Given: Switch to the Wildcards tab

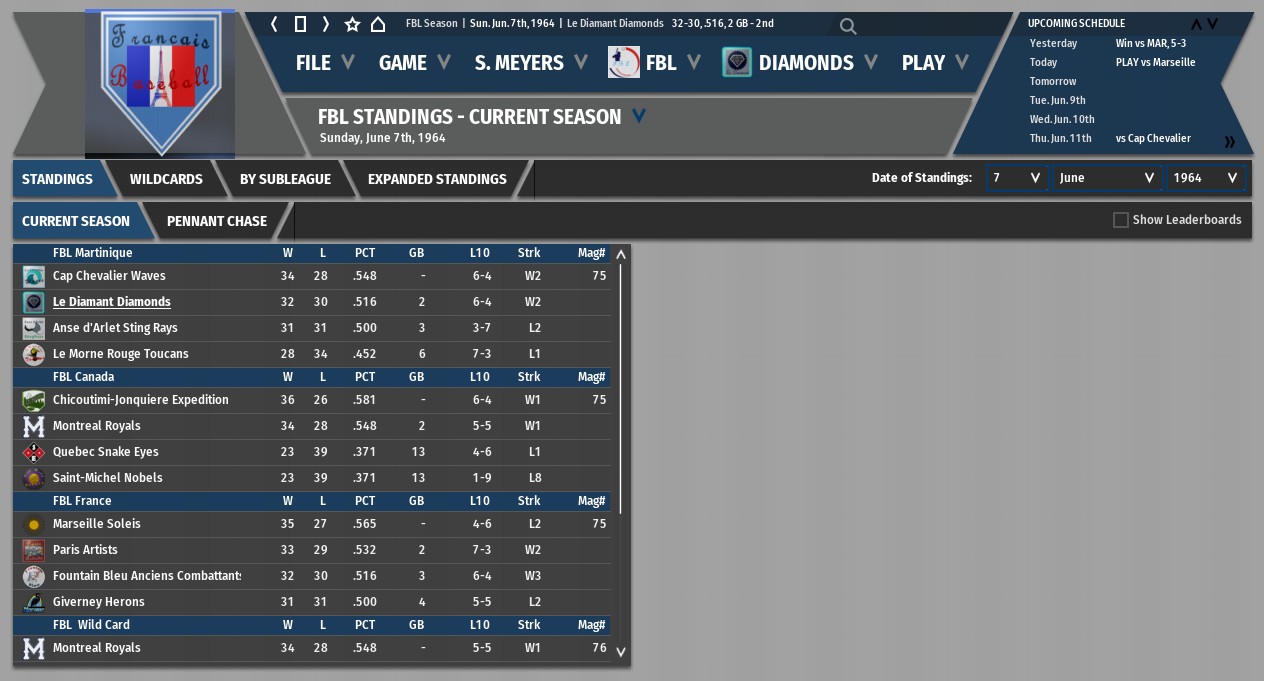Looking at the screenshot, I should (166, 179).
